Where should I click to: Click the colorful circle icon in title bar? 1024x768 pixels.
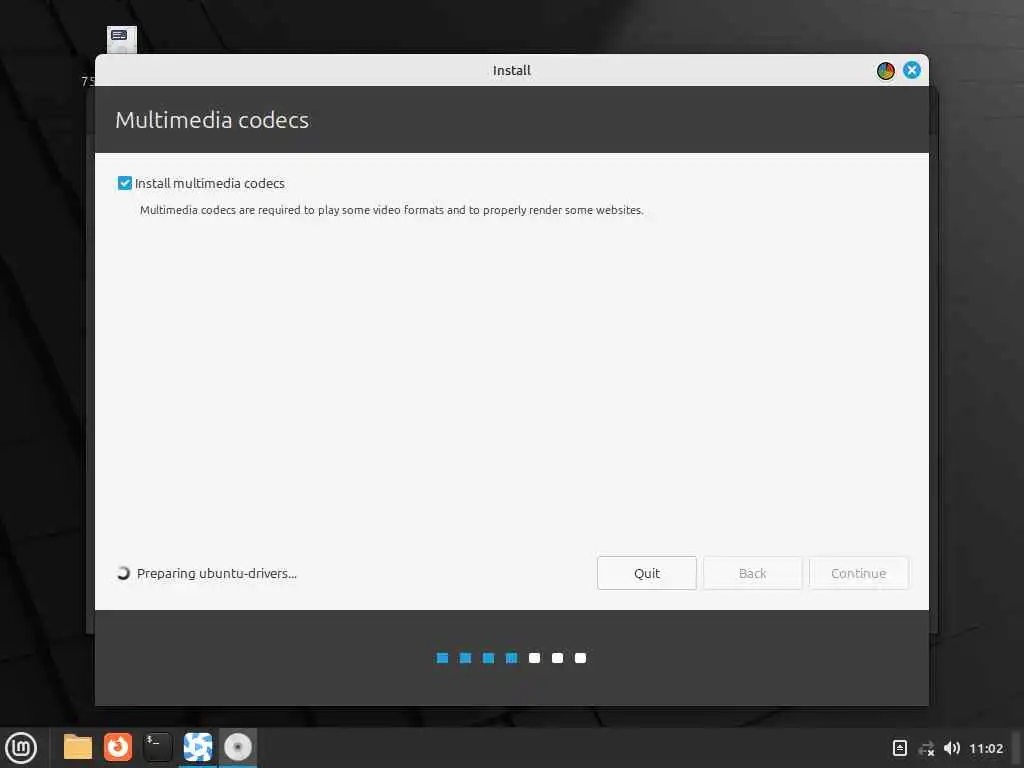[886, 71]
